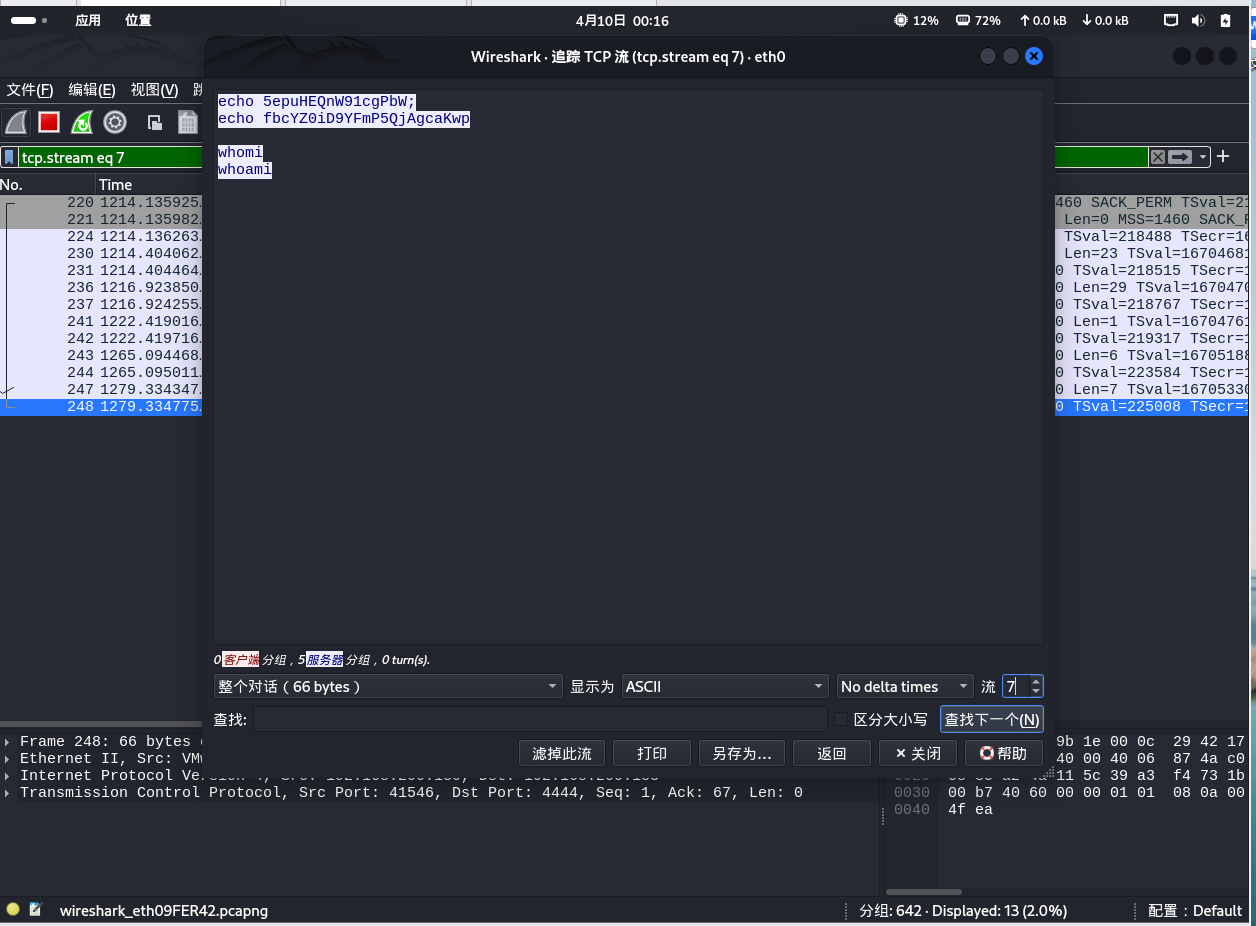Open the 文件(F) menu
Viewport: 1256px width, 926px height.
30,90
